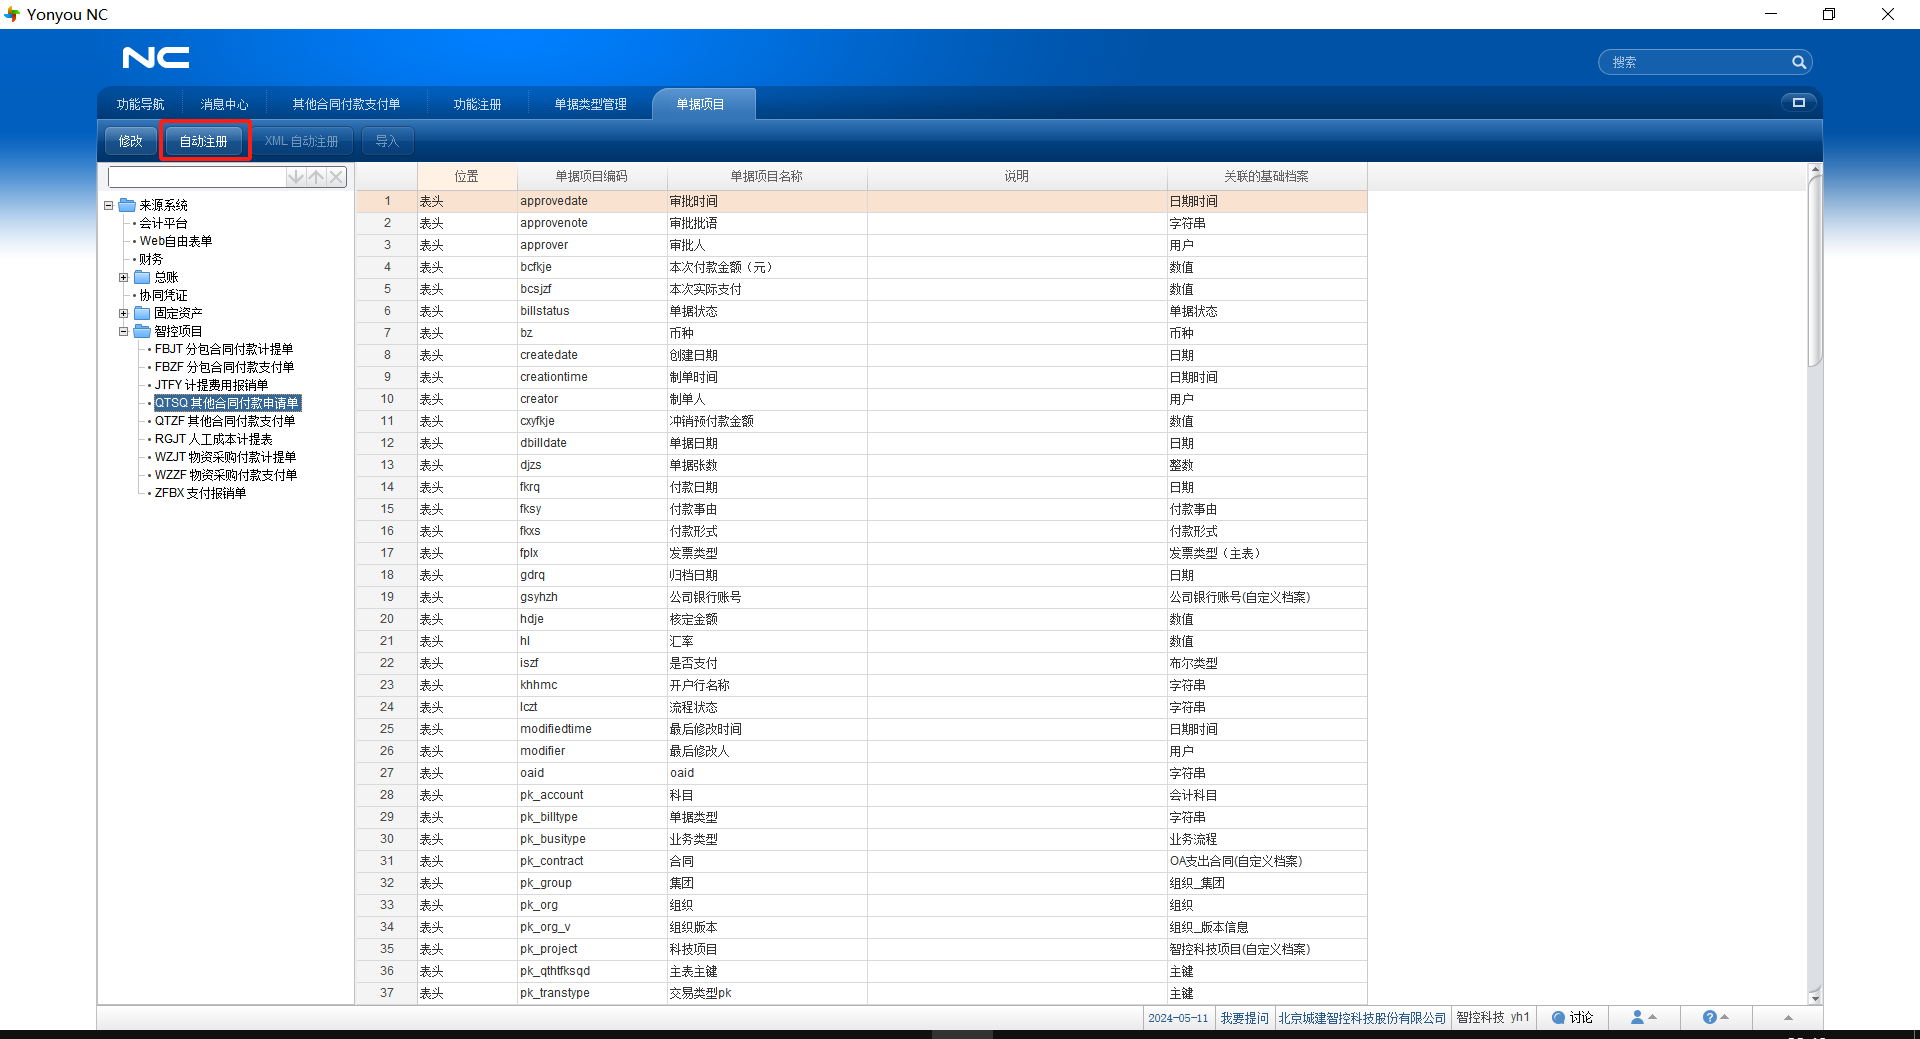Click the panel maximize icon beside tabs
The height and width of the screenshot is (1039, 1920).
(1798, 102)
